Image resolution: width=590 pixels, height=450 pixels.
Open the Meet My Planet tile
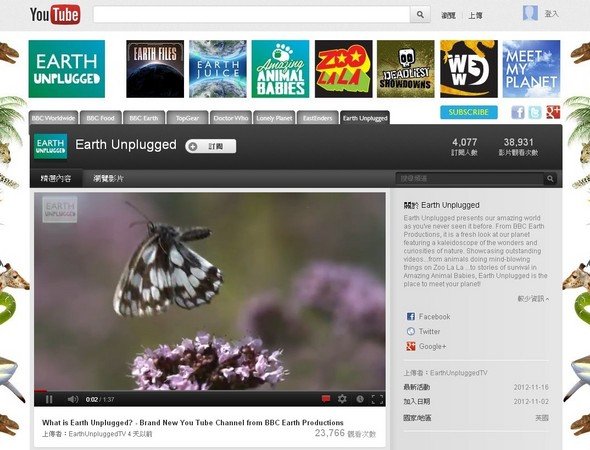[531, 69]
